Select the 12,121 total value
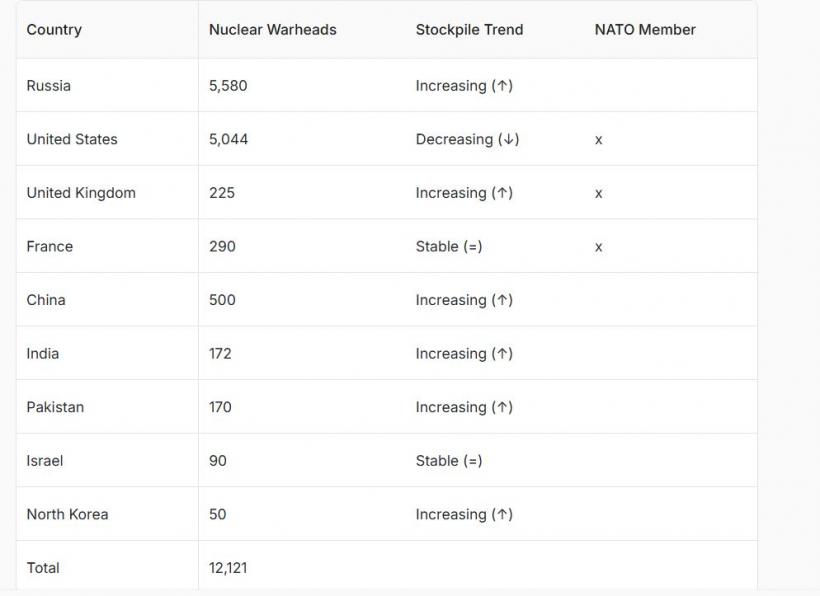The height and width of the screenshot is (596, 820). pos(228,568)
